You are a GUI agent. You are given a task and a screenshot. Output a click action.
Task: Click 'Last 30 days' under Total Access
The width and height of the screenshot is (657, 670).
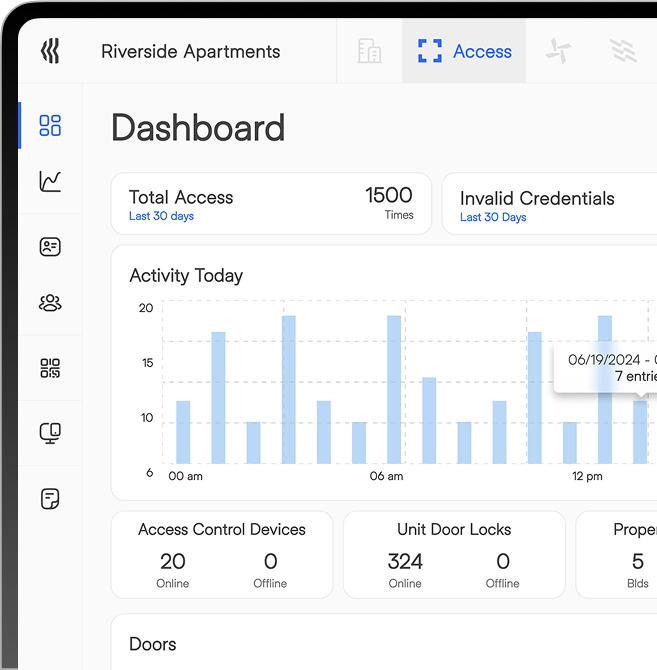coord(161,216)
